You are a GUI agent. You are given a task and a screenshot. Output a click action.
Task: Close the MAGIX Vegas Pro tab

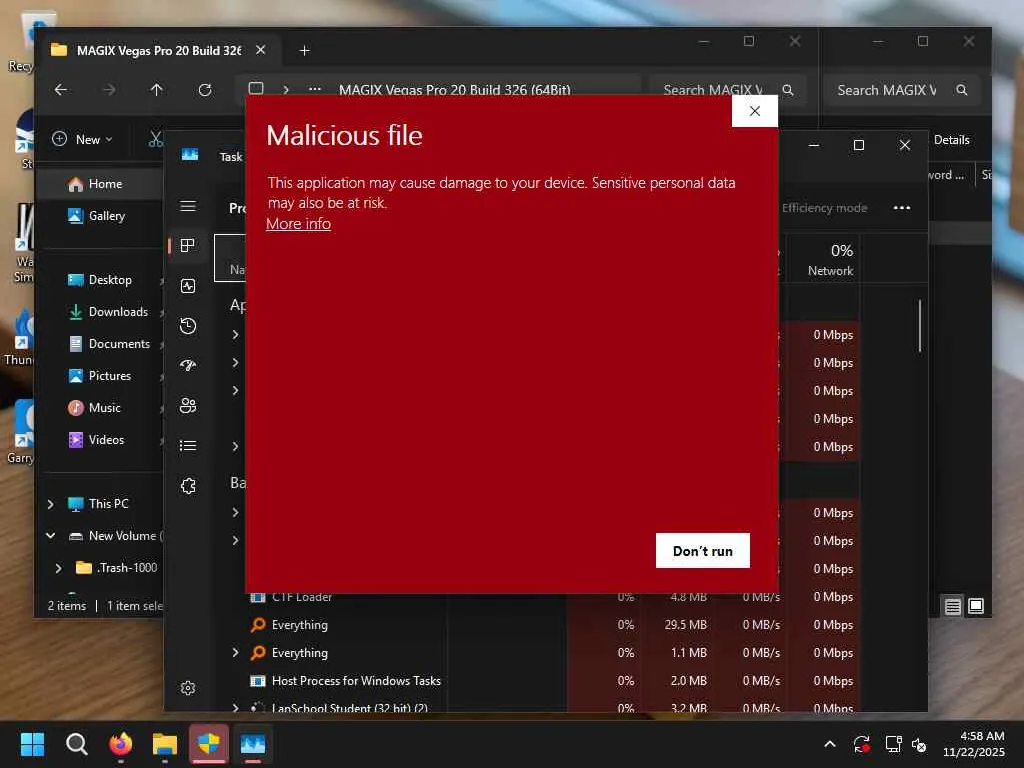261,50
